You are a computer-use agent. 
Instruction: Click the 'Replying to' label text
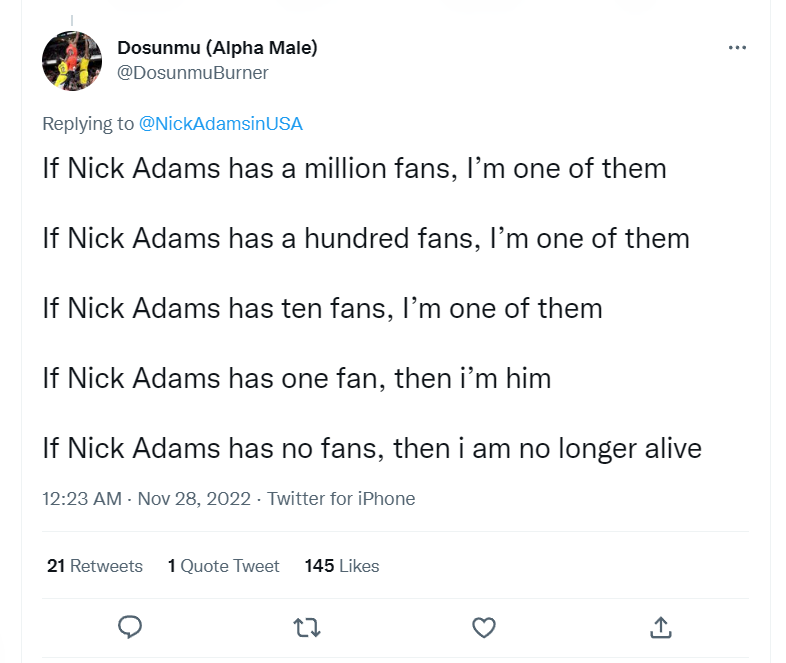coord(88,124)
